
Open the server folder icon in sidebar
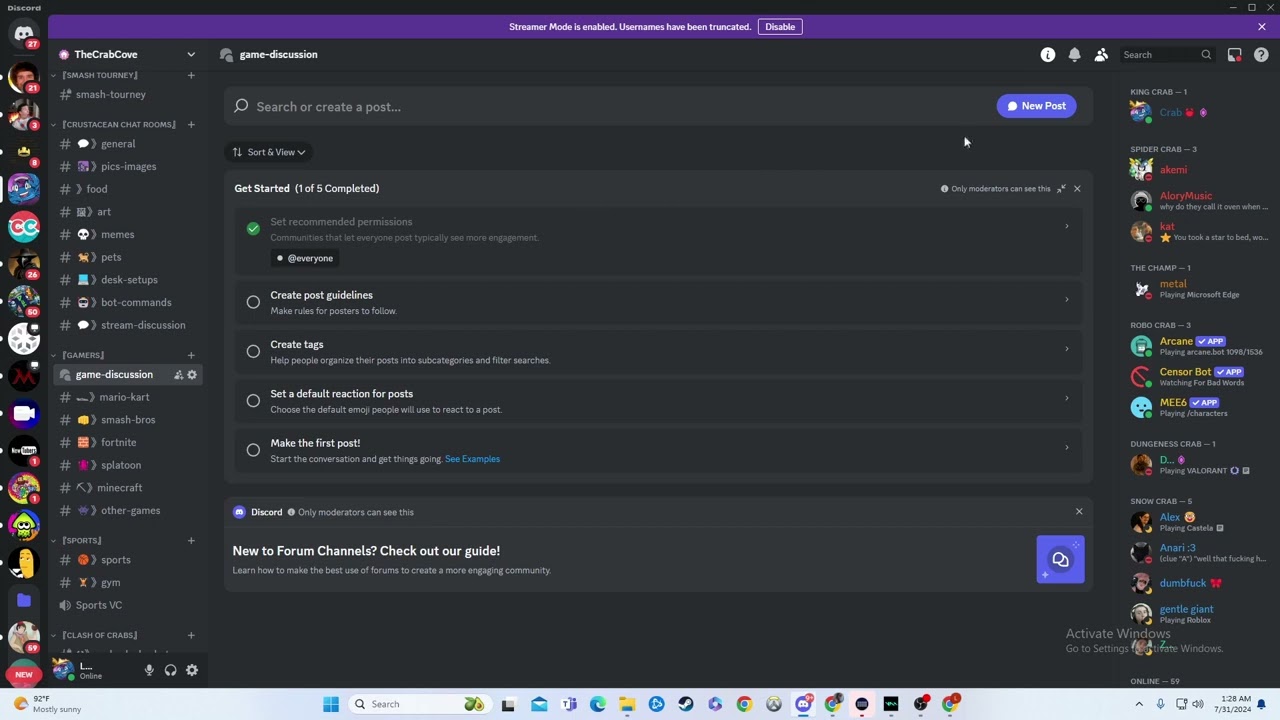click(x=24, y=600)
